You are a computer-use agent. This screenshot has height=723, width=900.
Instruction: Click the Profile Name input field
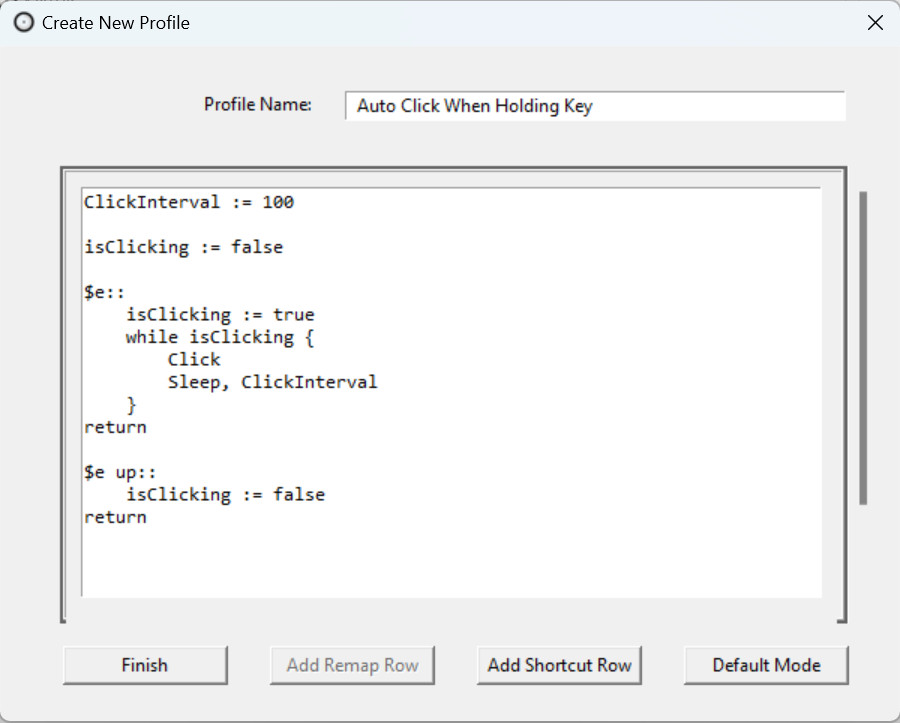tap(595, 106)
